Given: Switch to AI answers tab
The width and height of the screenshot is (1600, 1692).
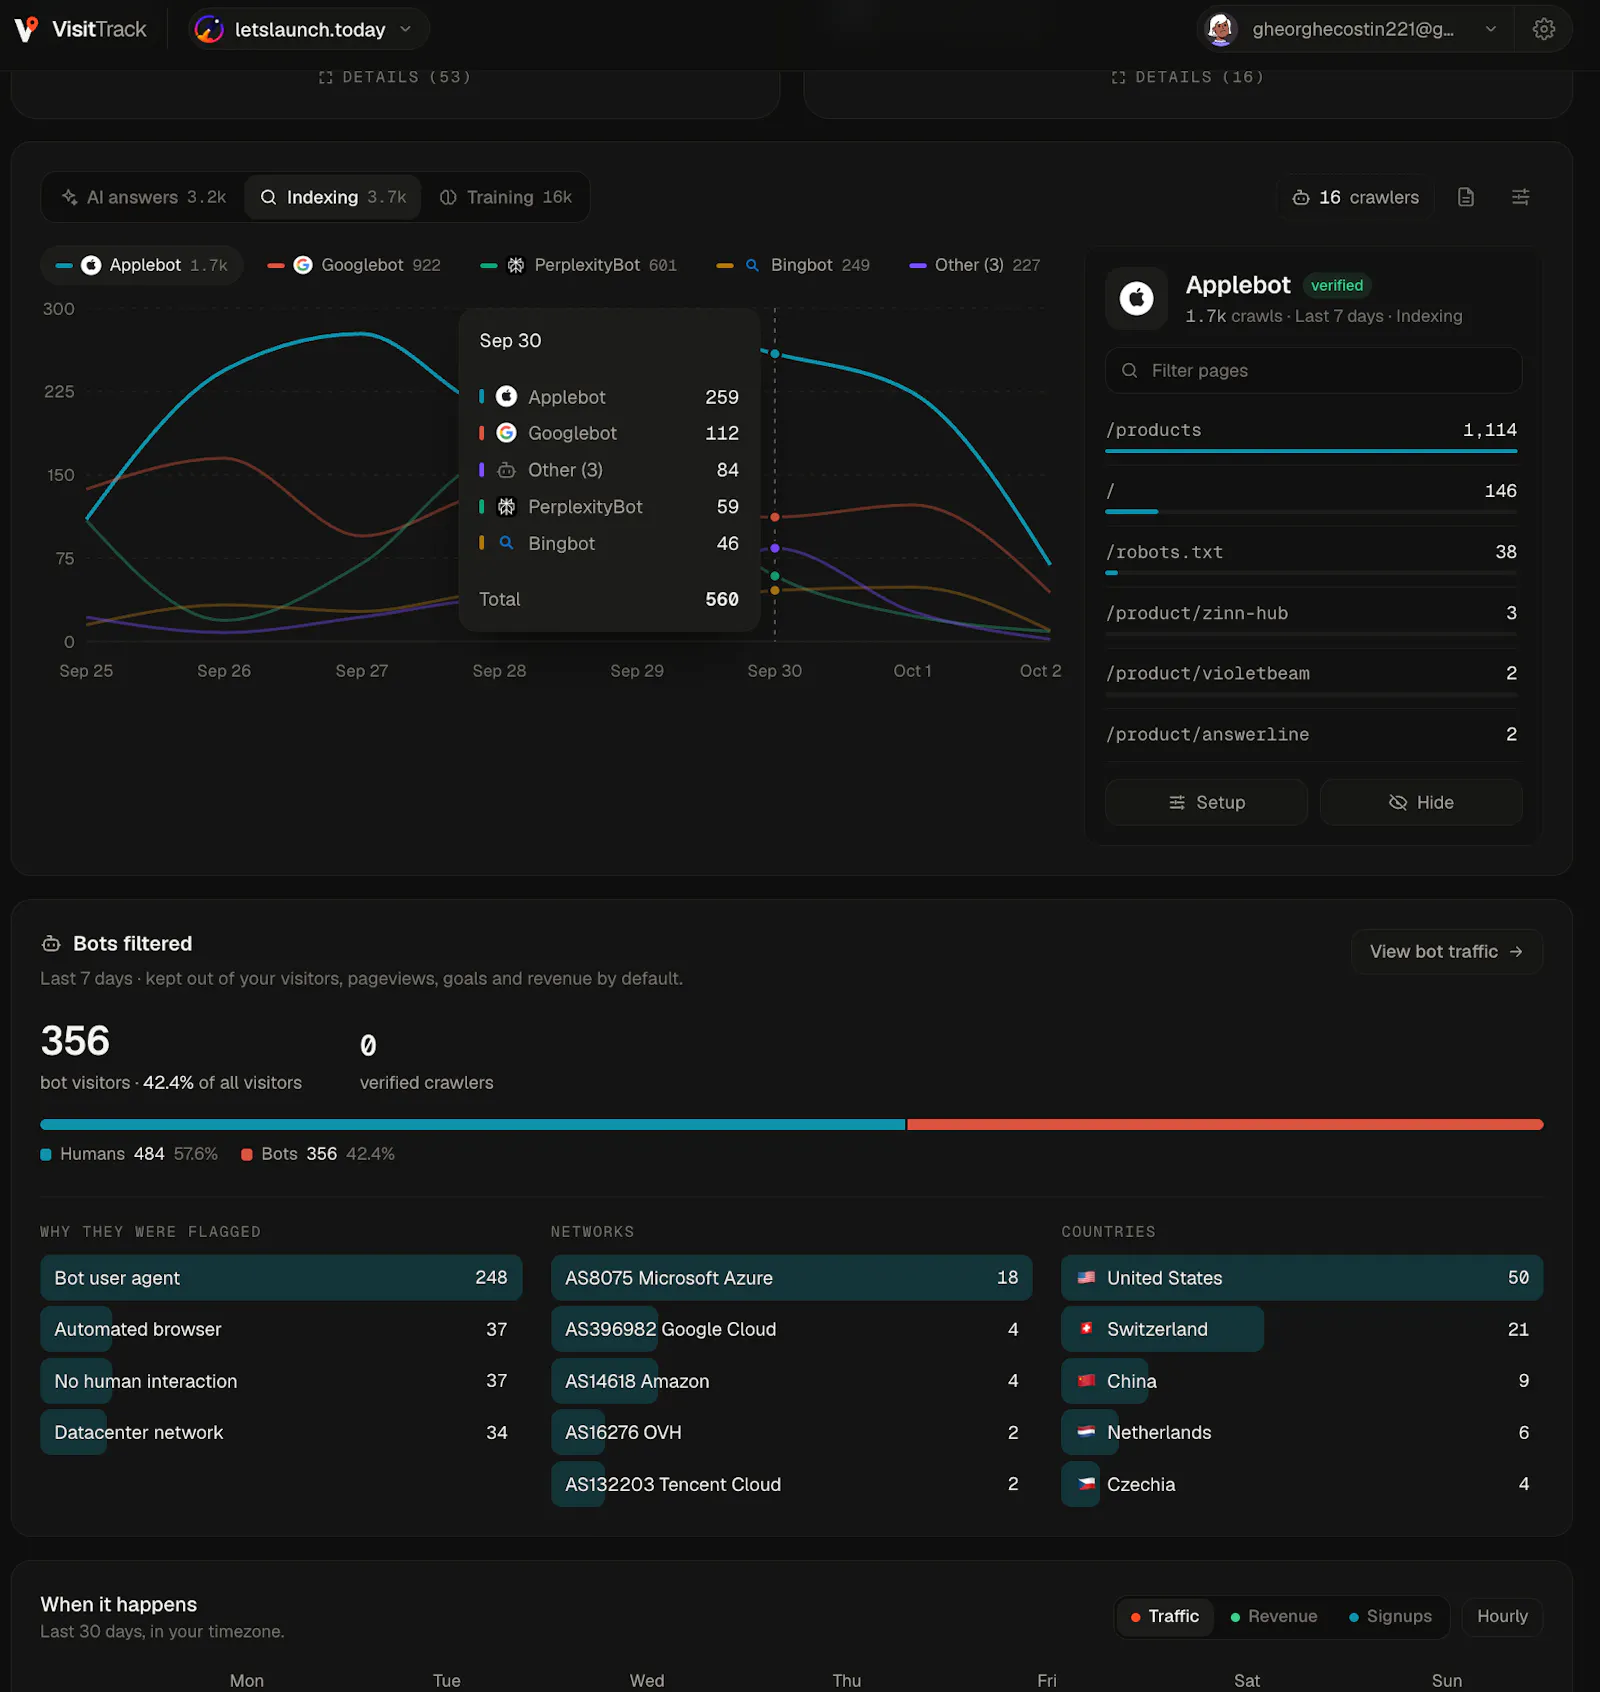Looking at the screenshot, I should point(144,197).
